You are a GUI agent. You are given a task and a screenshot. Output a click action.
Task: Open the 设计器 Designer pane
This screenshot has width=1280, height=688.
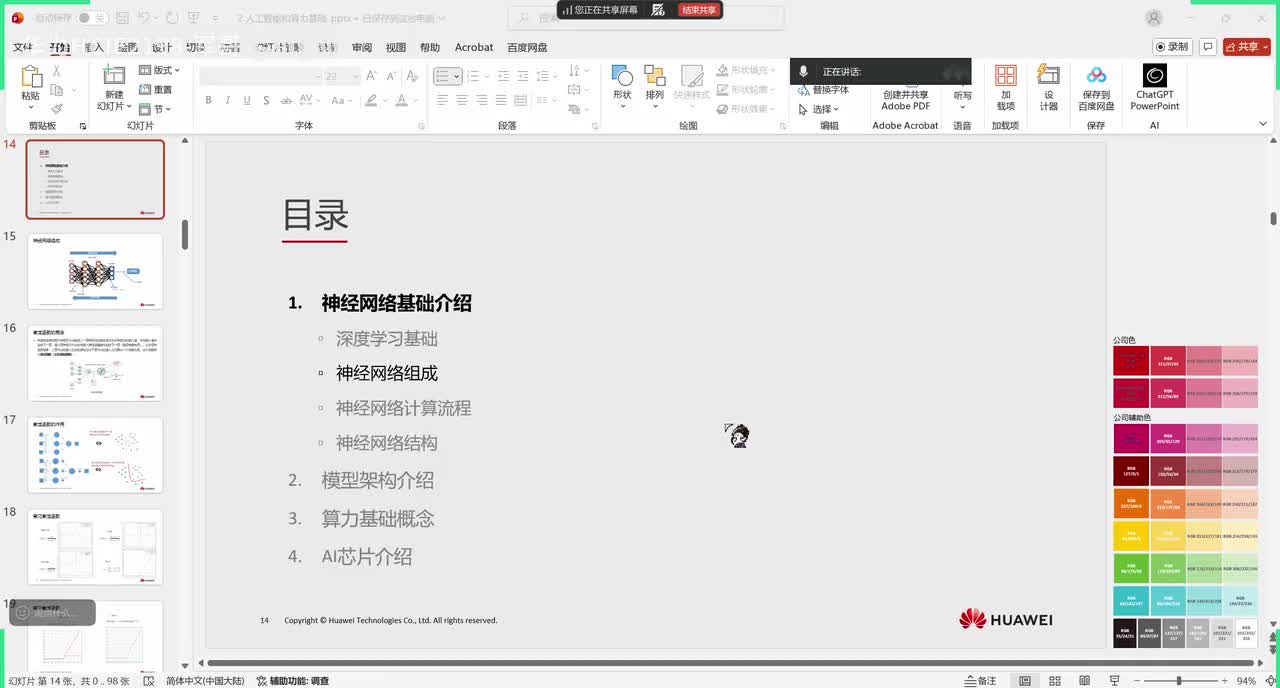pos(1048,88)
